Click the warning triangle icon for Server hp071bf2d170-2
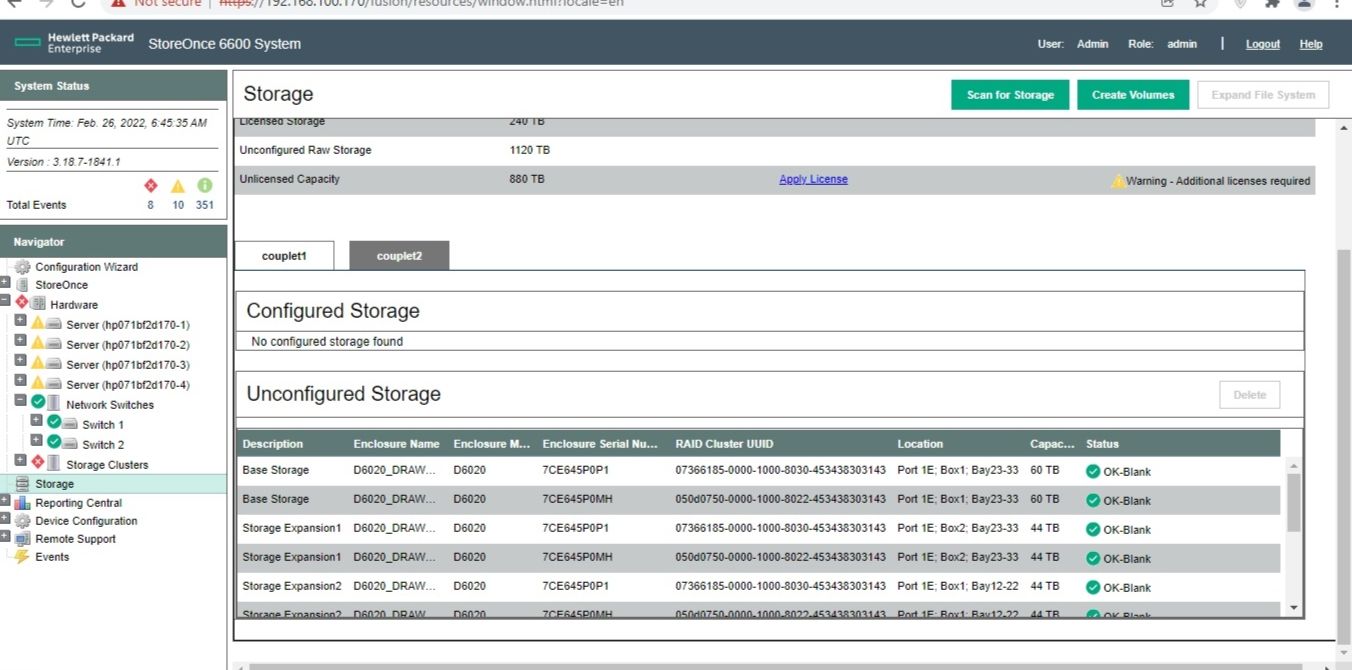 [x=38, y=343]
